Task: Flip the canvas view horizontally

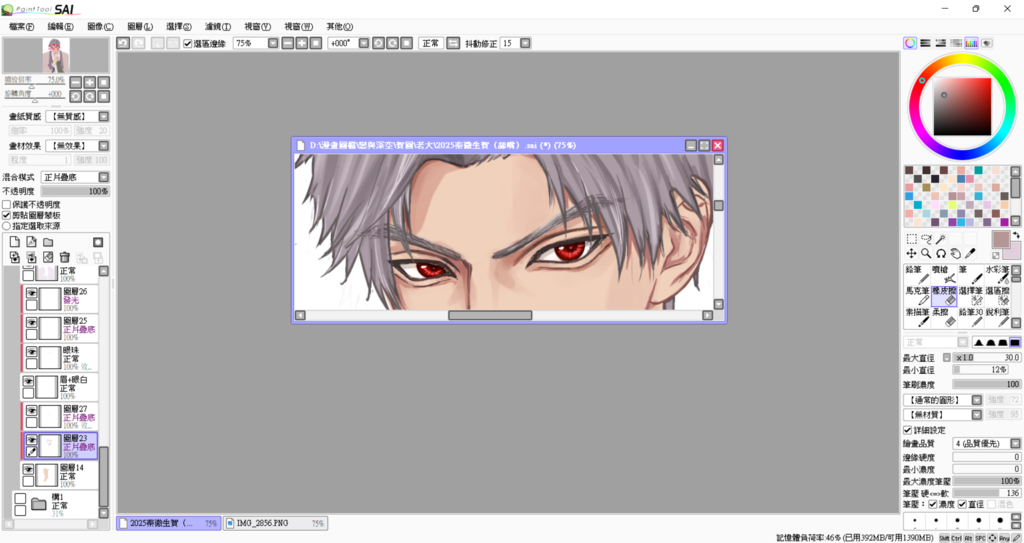Action: click(x=453, y=43)
